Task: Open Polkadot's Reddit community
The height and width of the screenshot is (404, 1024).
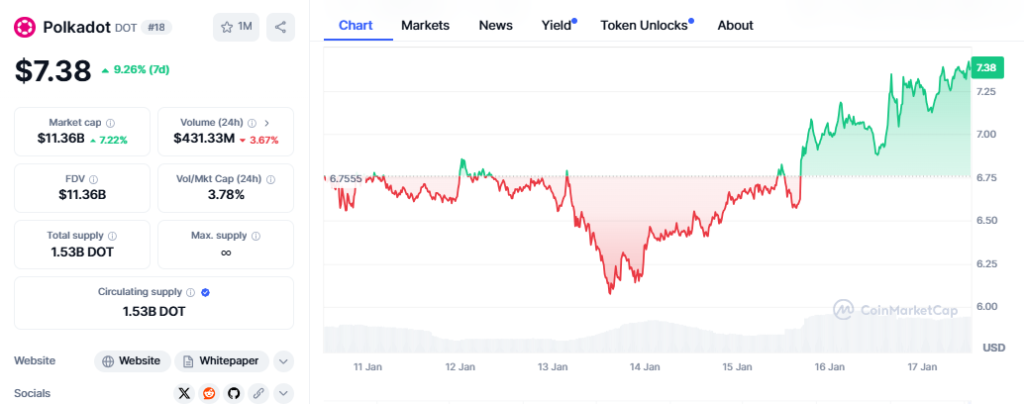Action: 209,393
